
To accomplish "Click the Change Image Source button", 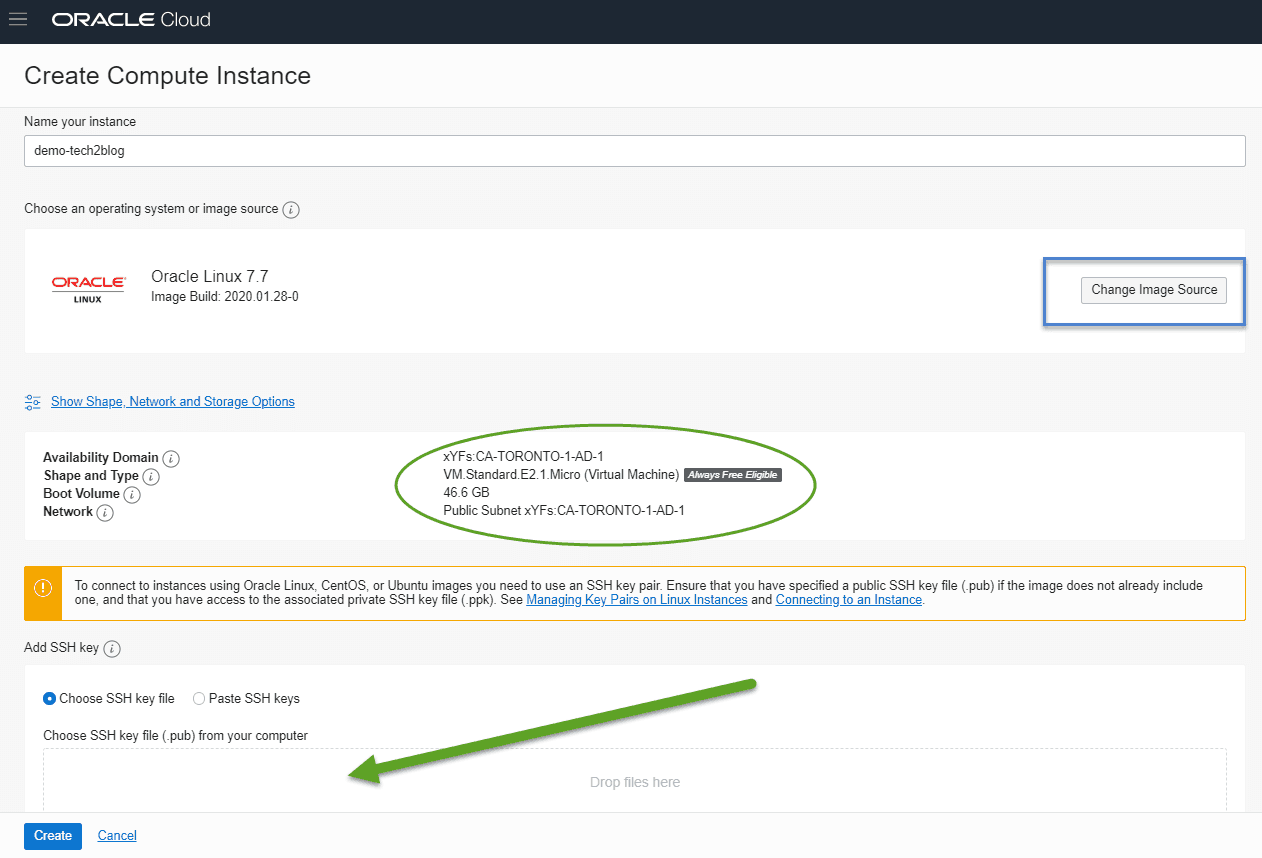I will [x=1154, y=290].
